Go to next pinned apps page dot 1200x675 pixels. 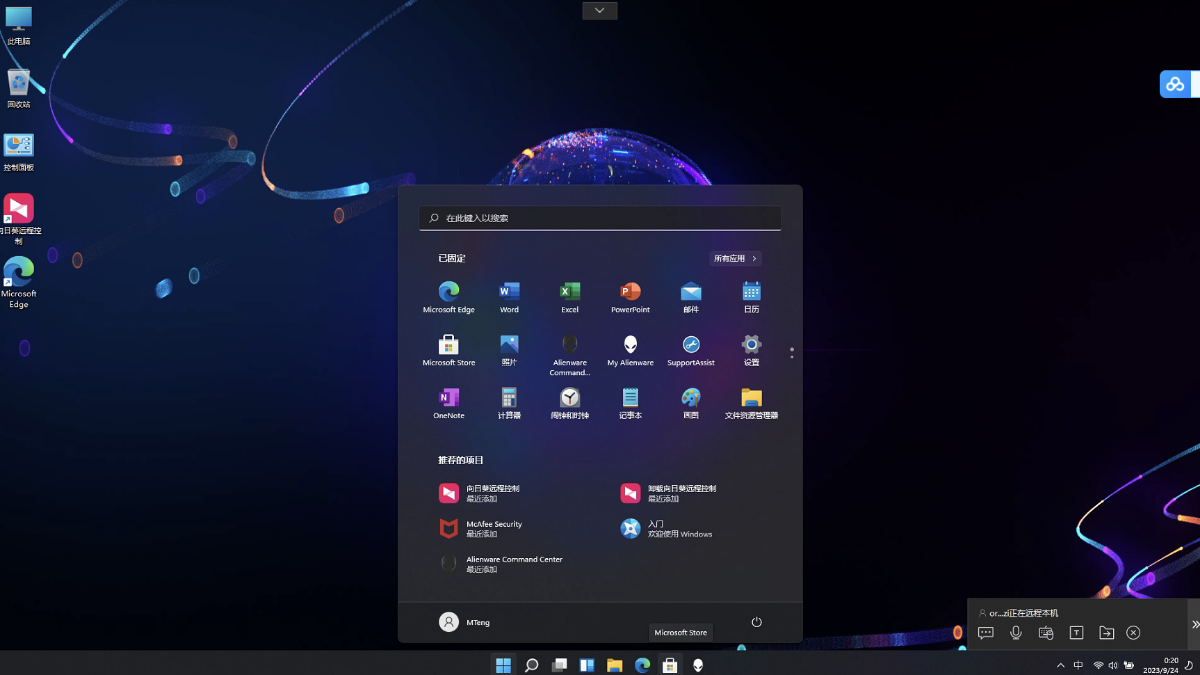pyautogui.click(x=792, y=356)
